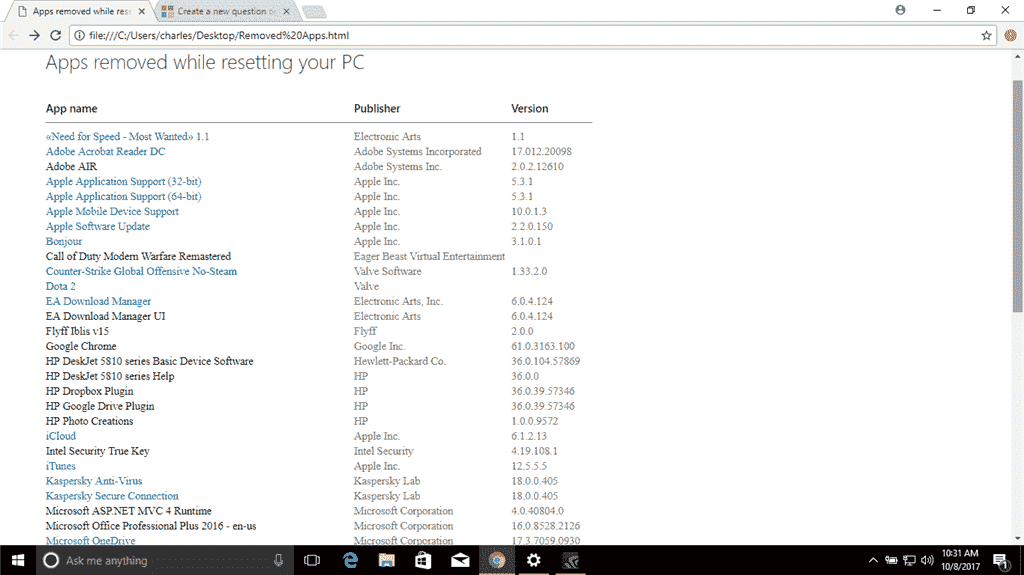The width and height of the screenshot is (1024, 575).
Task: Open Kaspersky Anti-Virus link
Action: [94, 482]
